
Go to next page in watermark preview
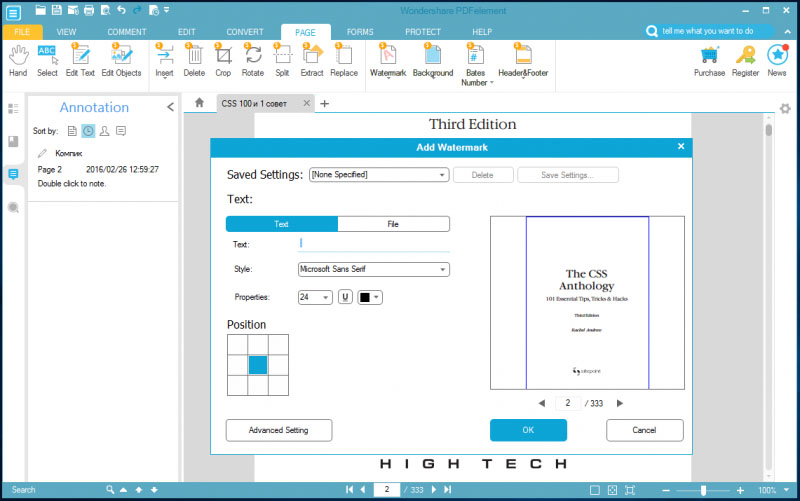620,403
